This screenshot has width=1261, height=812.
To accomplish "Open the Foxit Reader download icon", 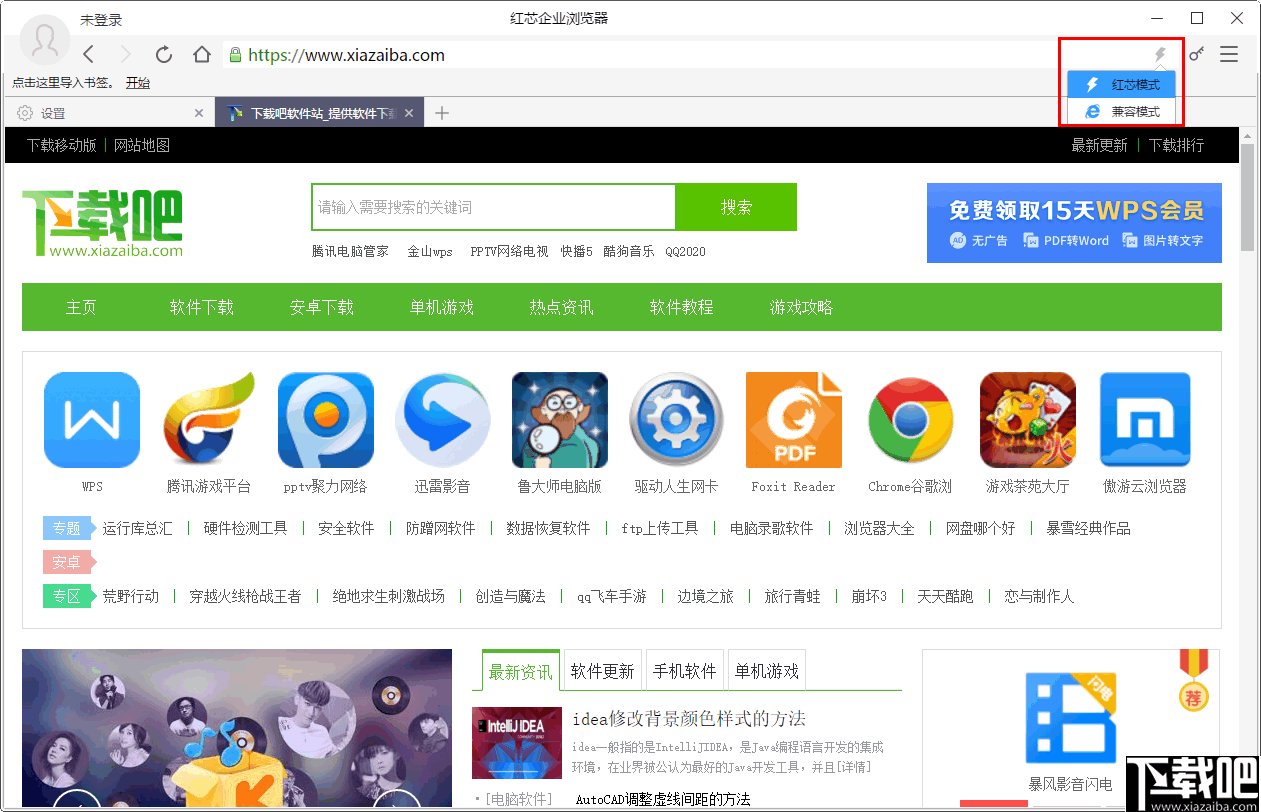I will [x=793, y=420].
